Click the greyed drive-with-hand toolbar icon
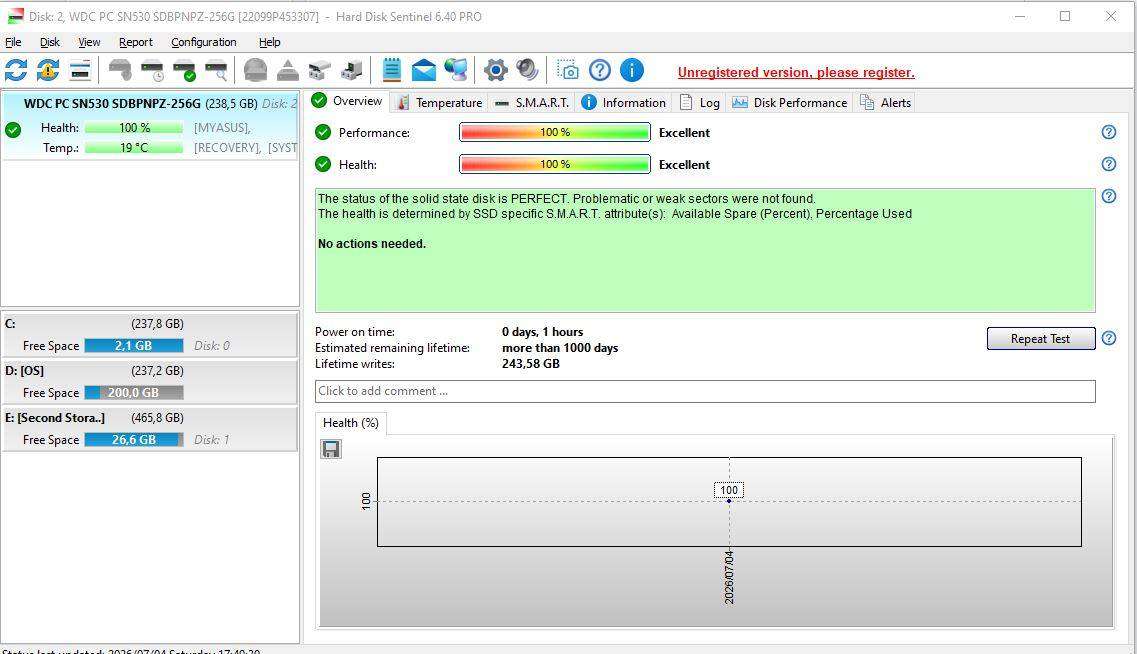1137x654 pixels. 120,70
